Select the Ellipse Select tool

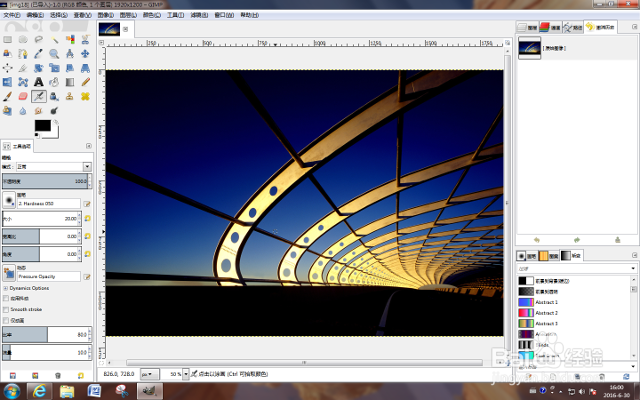tap(23, 40)
